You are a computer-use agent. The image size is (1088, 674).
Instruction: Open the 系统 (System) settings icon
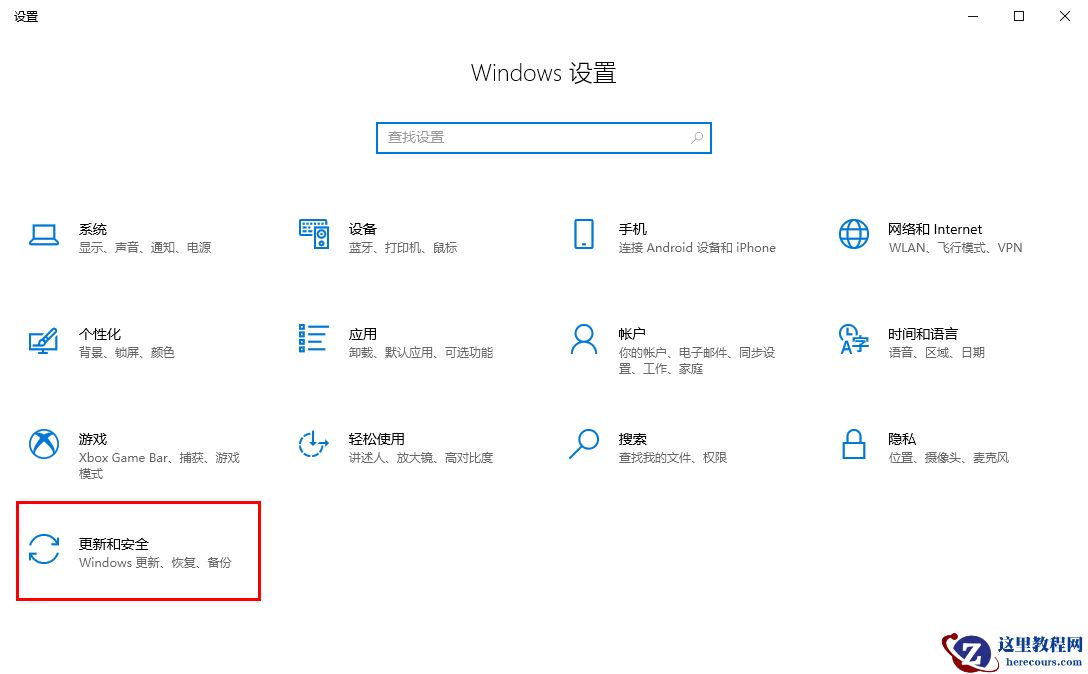pos(43,235)
